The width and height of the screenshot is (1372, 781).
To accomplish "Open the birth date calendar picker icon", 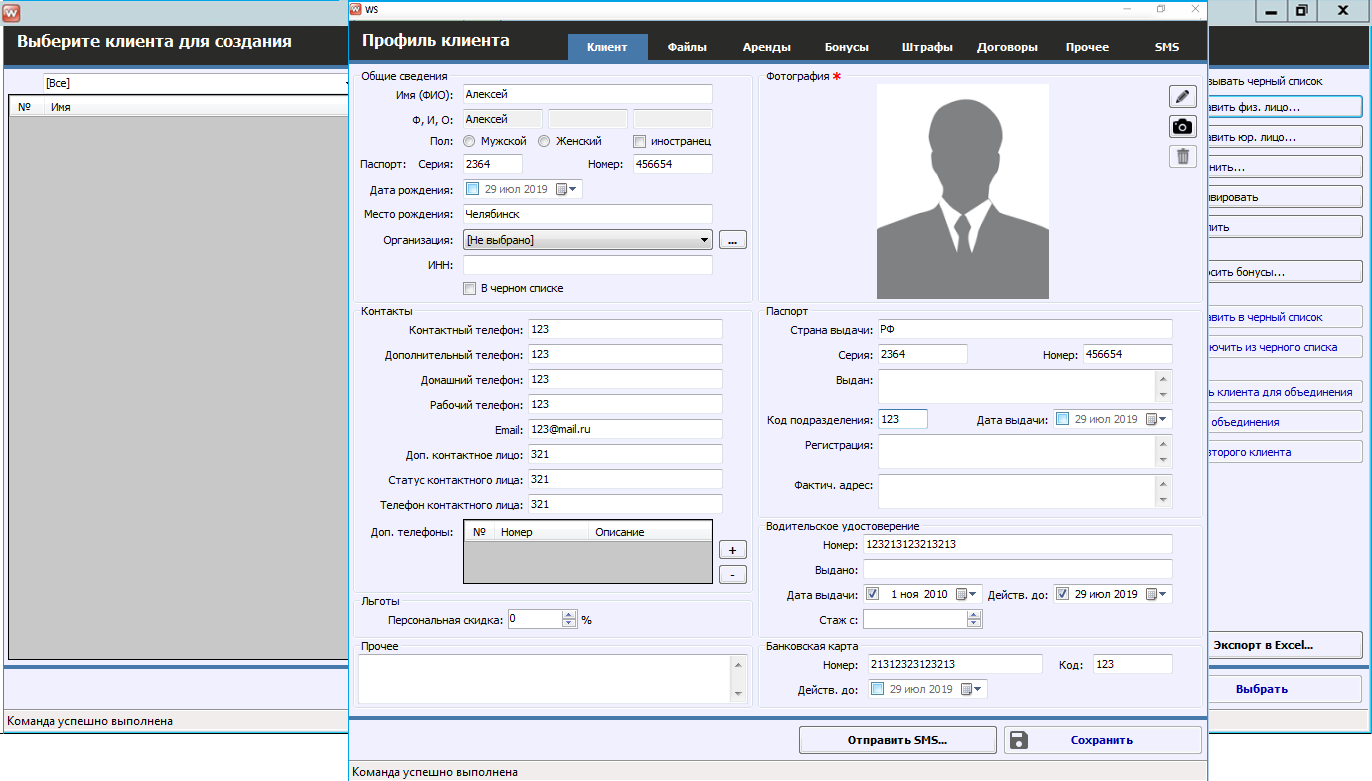I will (x=563, y=189).
